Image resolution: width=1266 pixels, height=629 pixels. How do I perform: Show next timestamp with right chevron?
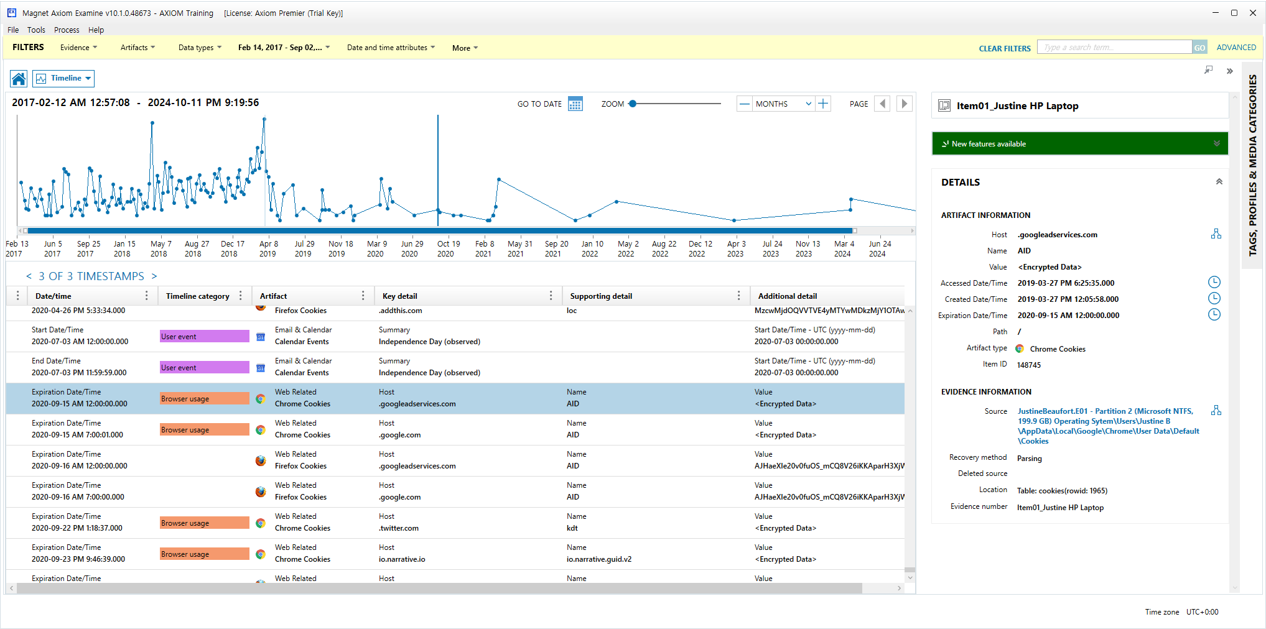[154, 276]
